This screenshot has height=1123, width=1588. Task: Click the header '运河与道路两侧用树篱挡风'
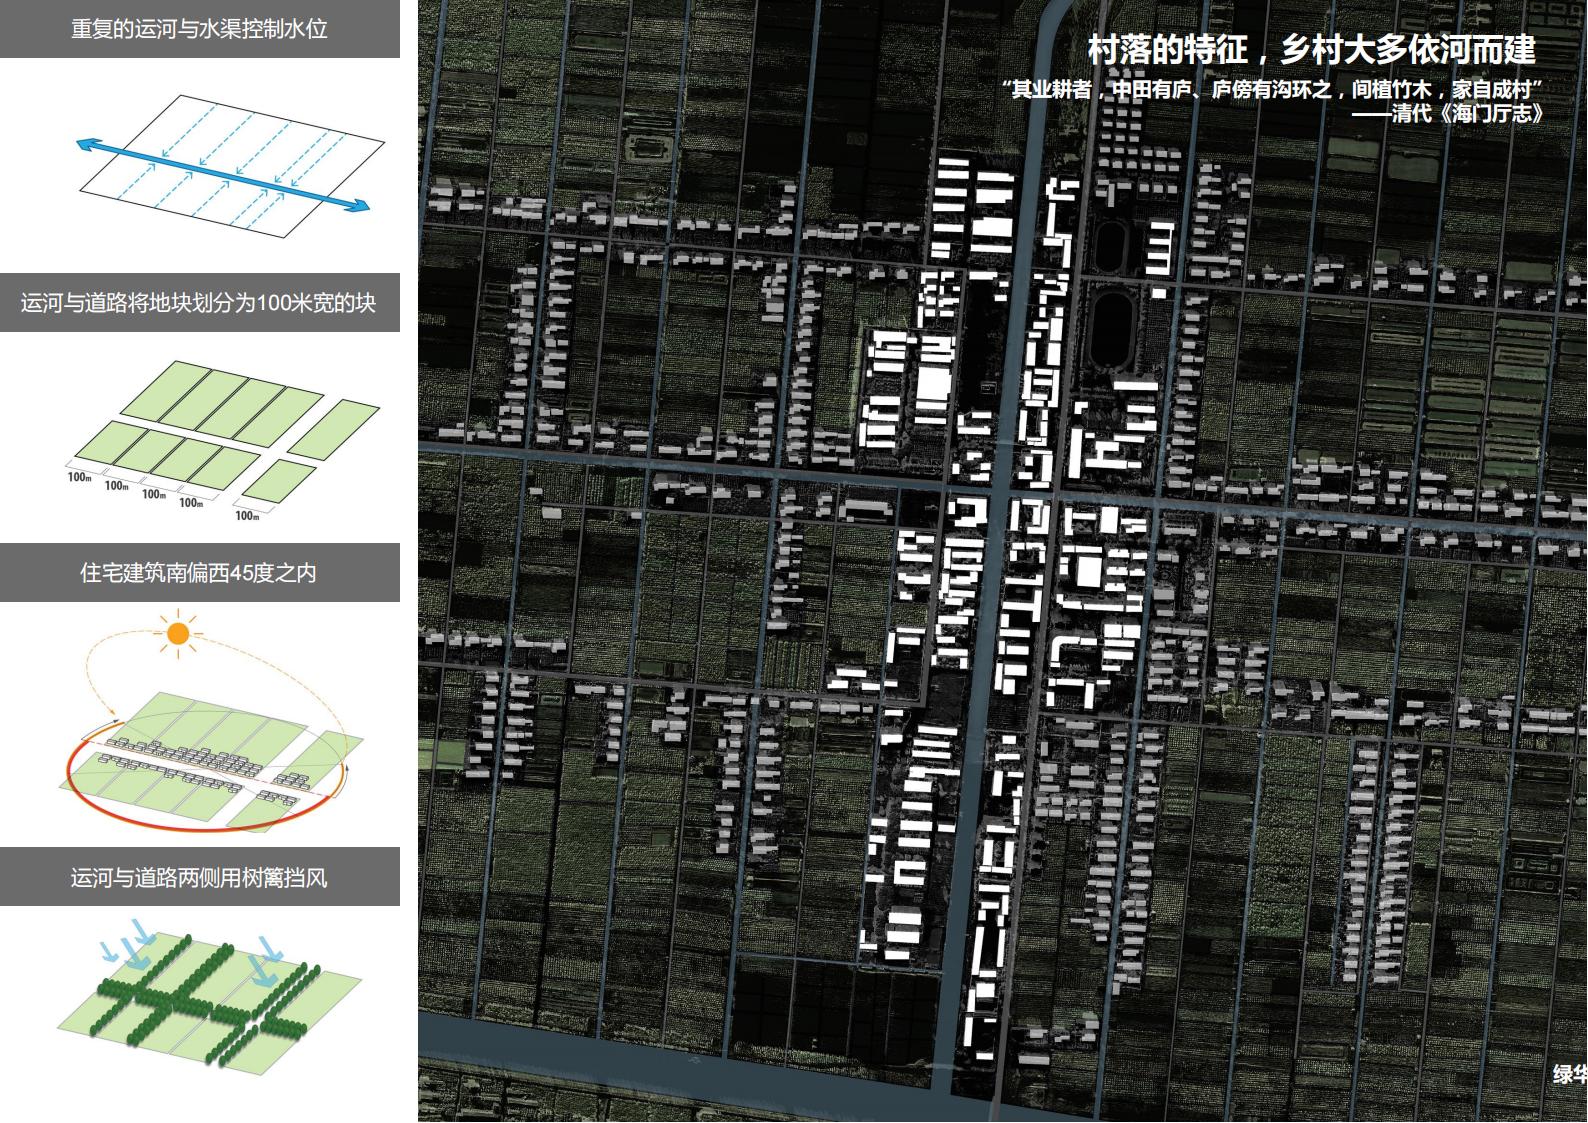[x=199, y=877]
